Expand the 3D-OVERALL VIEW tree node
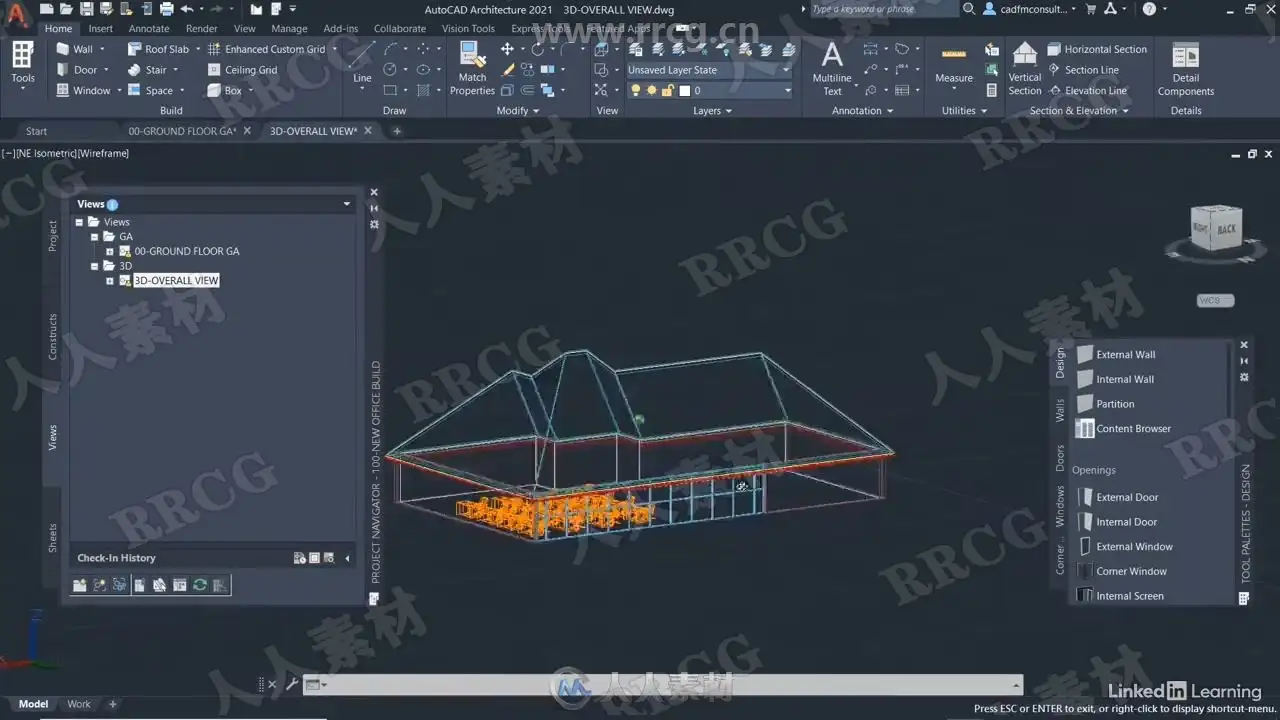The image size is (1280, 720). click(x=110, y=281)
